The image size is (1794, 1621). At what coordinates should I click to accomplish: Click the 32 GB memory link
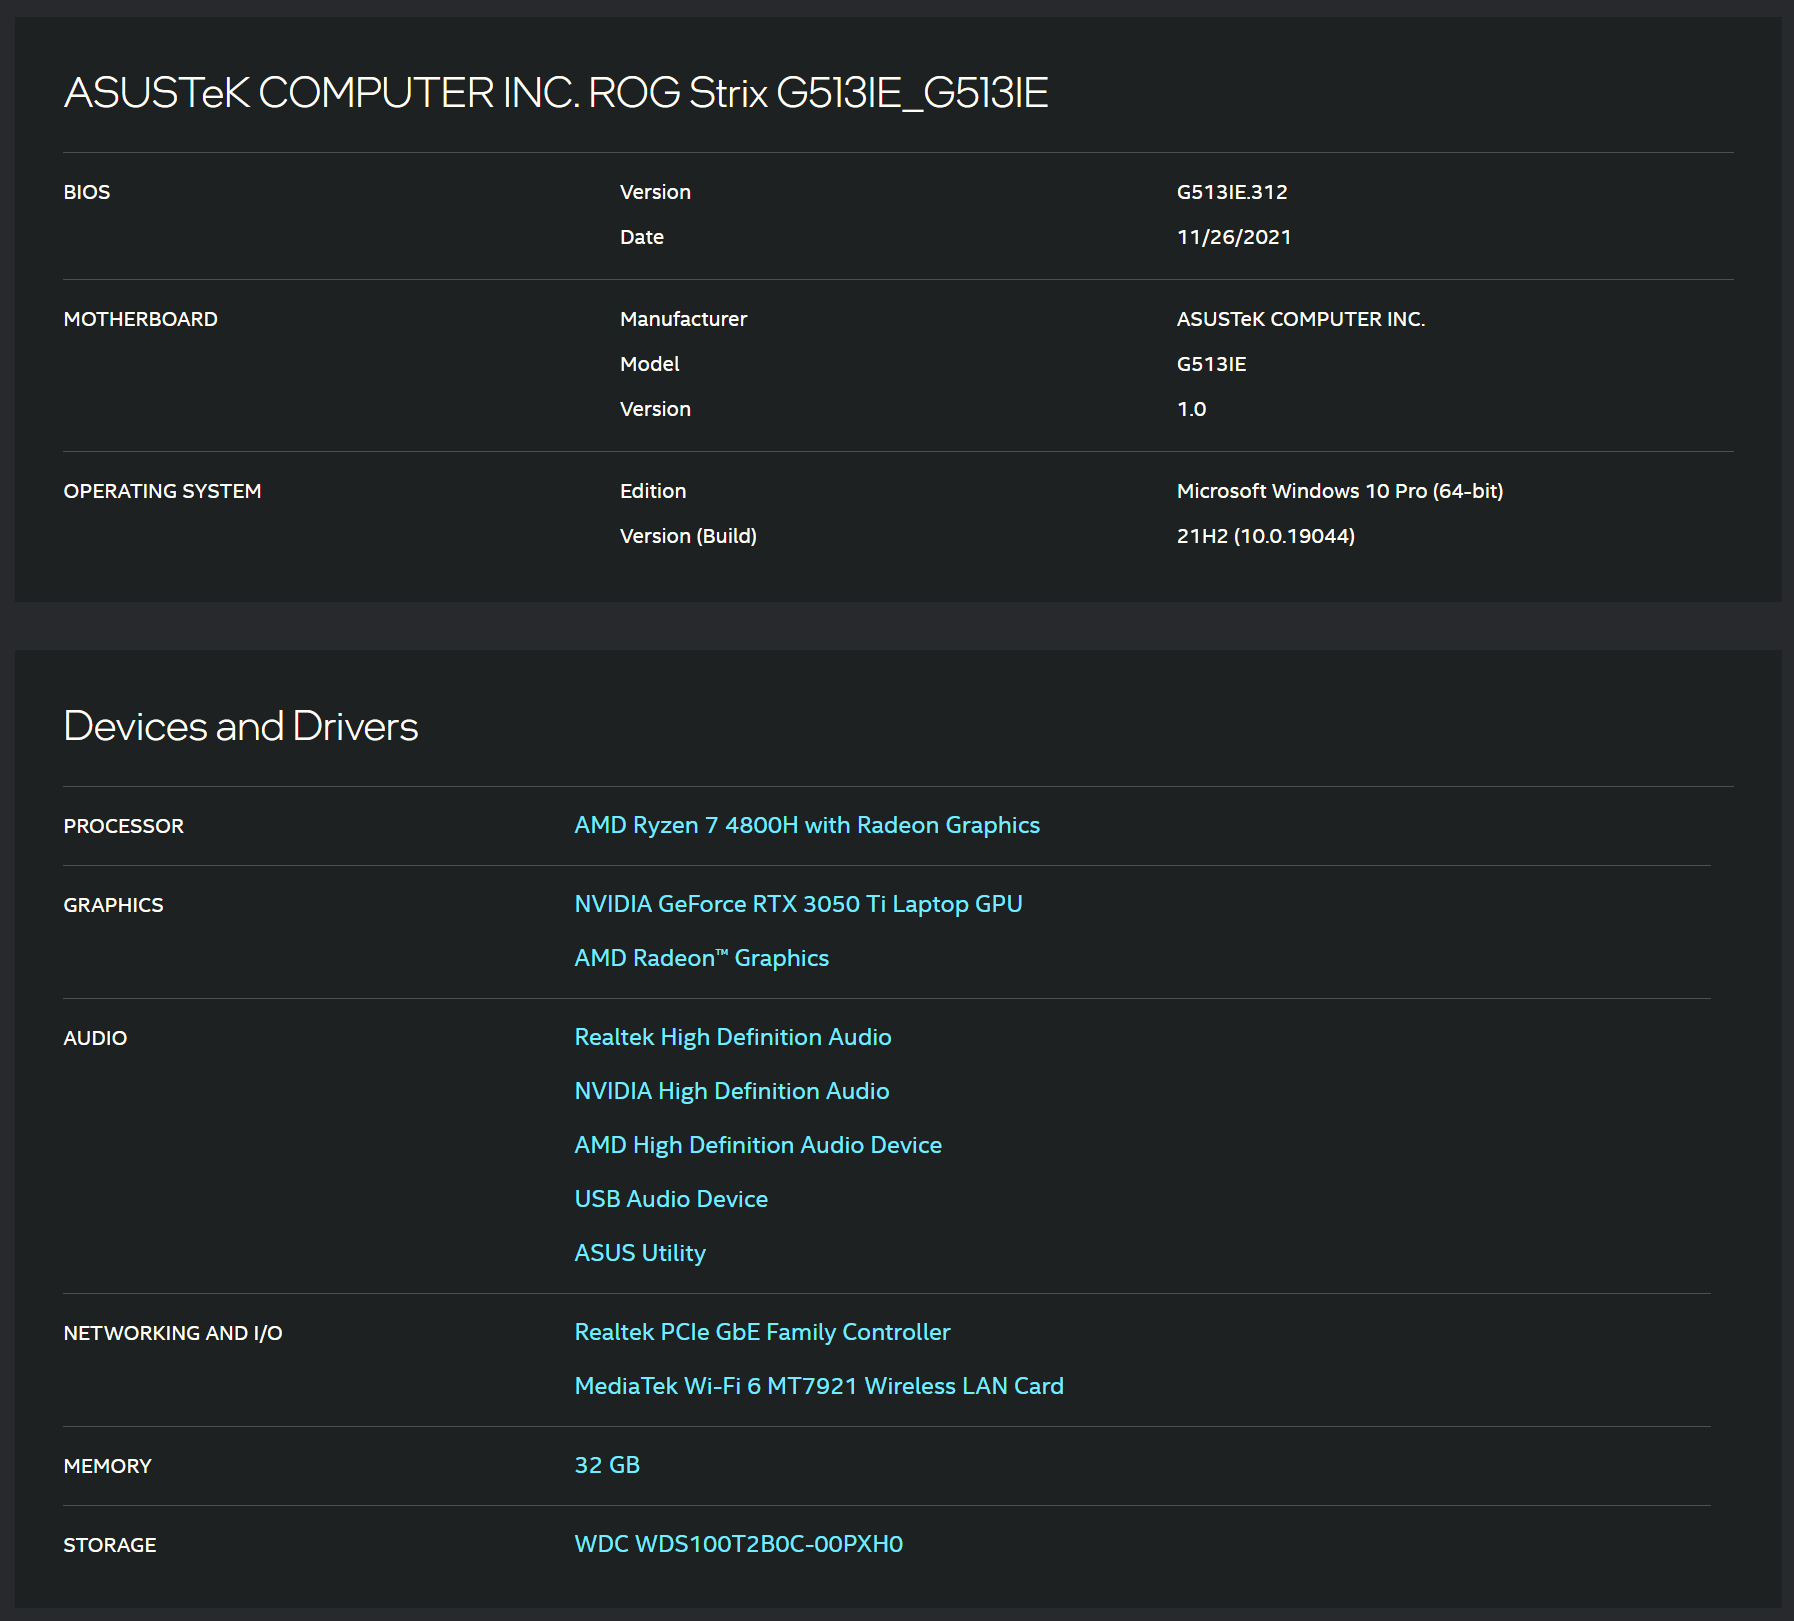tap(606, 1465)
